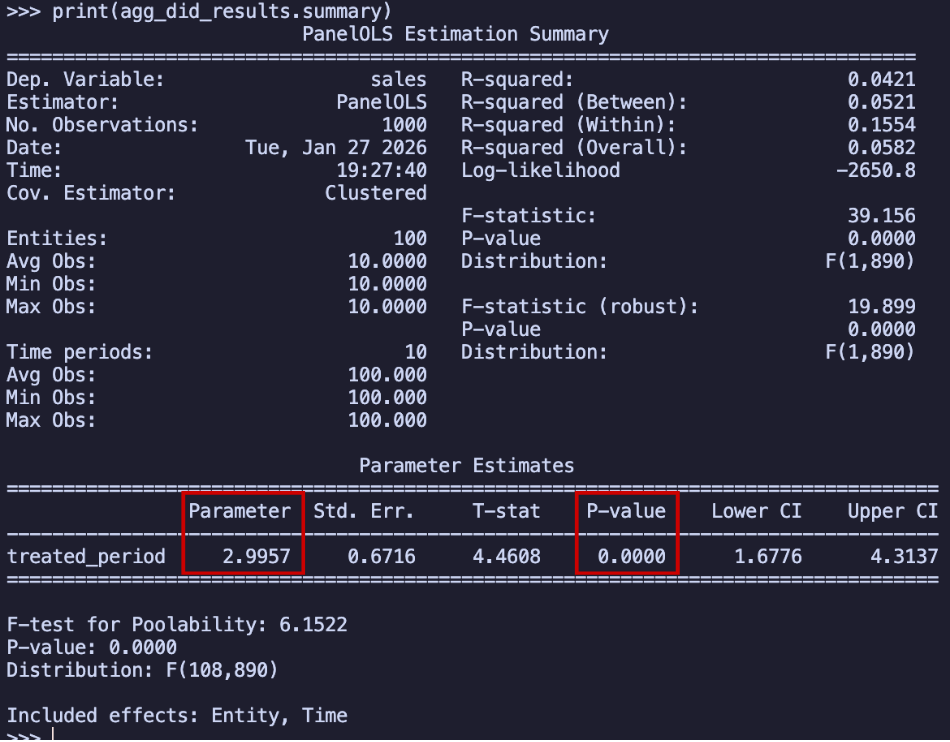
Task: Select the date Tue, Jan 27 2026
Action: tap(335, 148)
